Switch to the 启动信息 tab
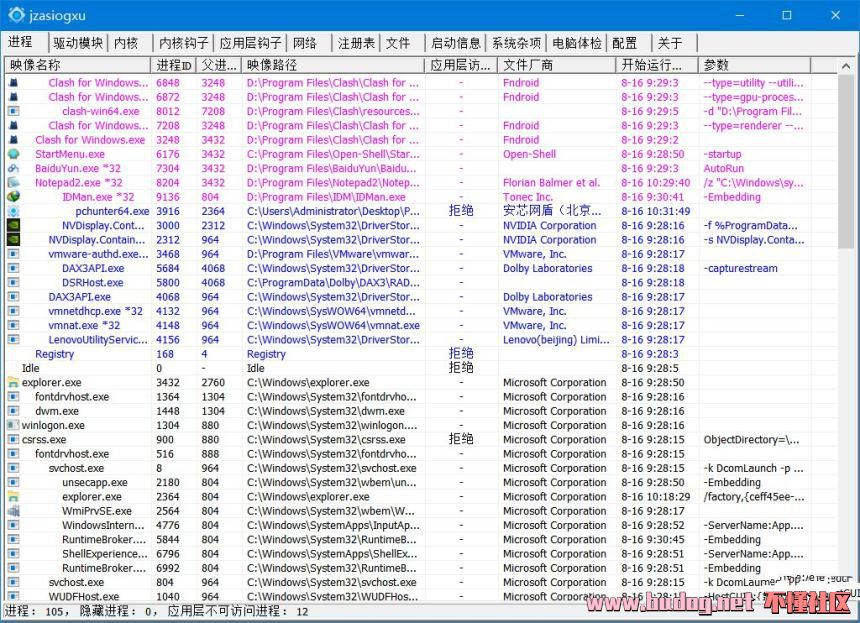The image size is (860, 623). pos(455,43)
